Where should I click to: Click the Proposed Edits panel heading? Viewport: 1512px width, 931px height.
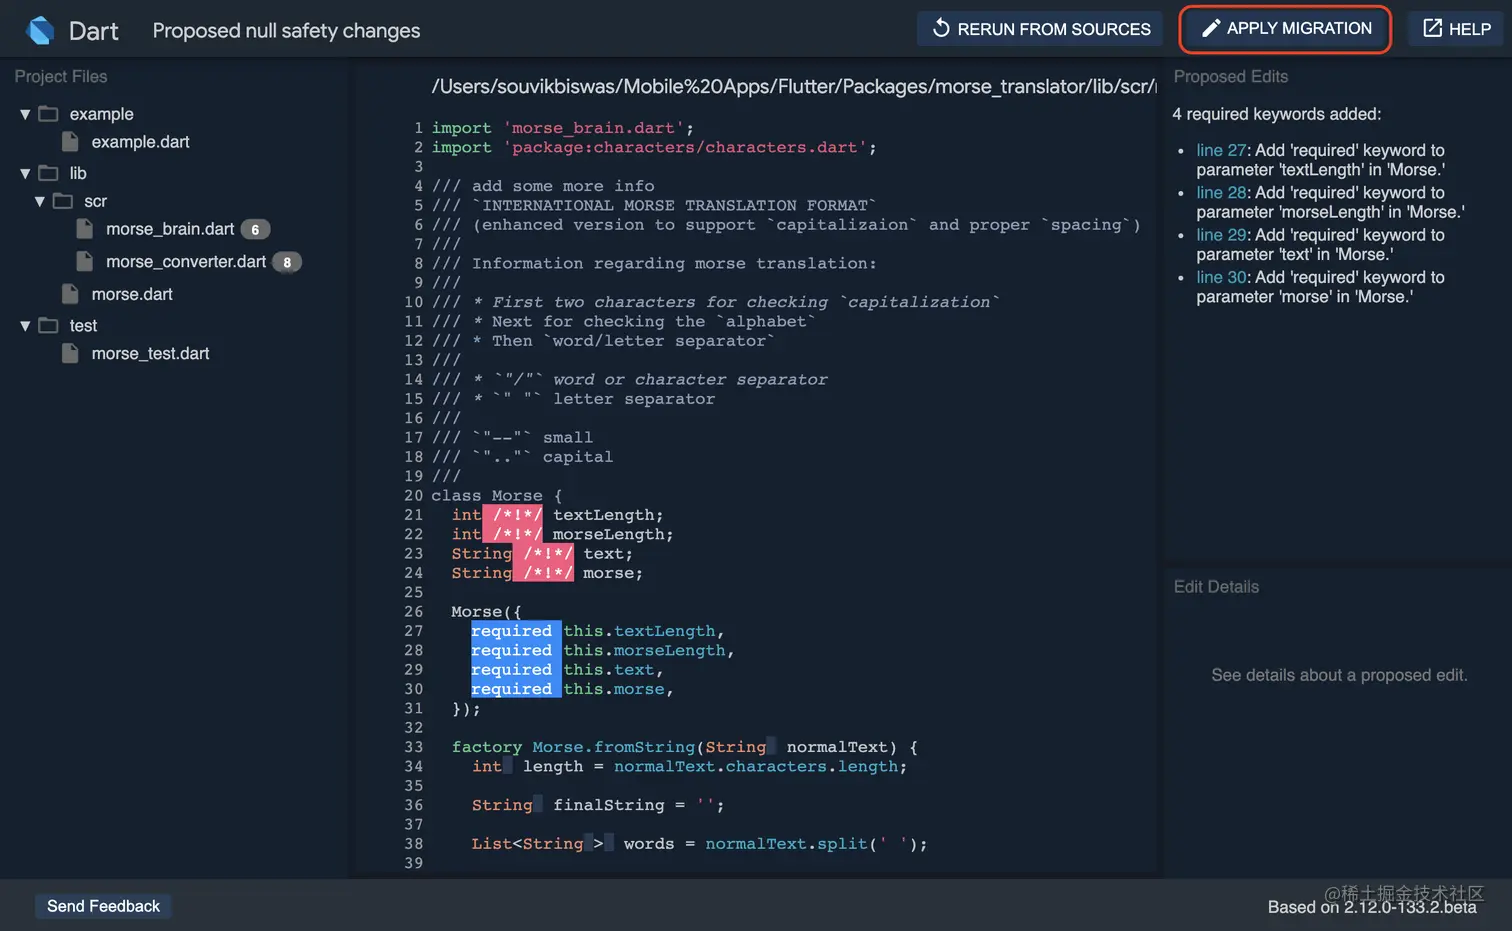(1231, 77)
